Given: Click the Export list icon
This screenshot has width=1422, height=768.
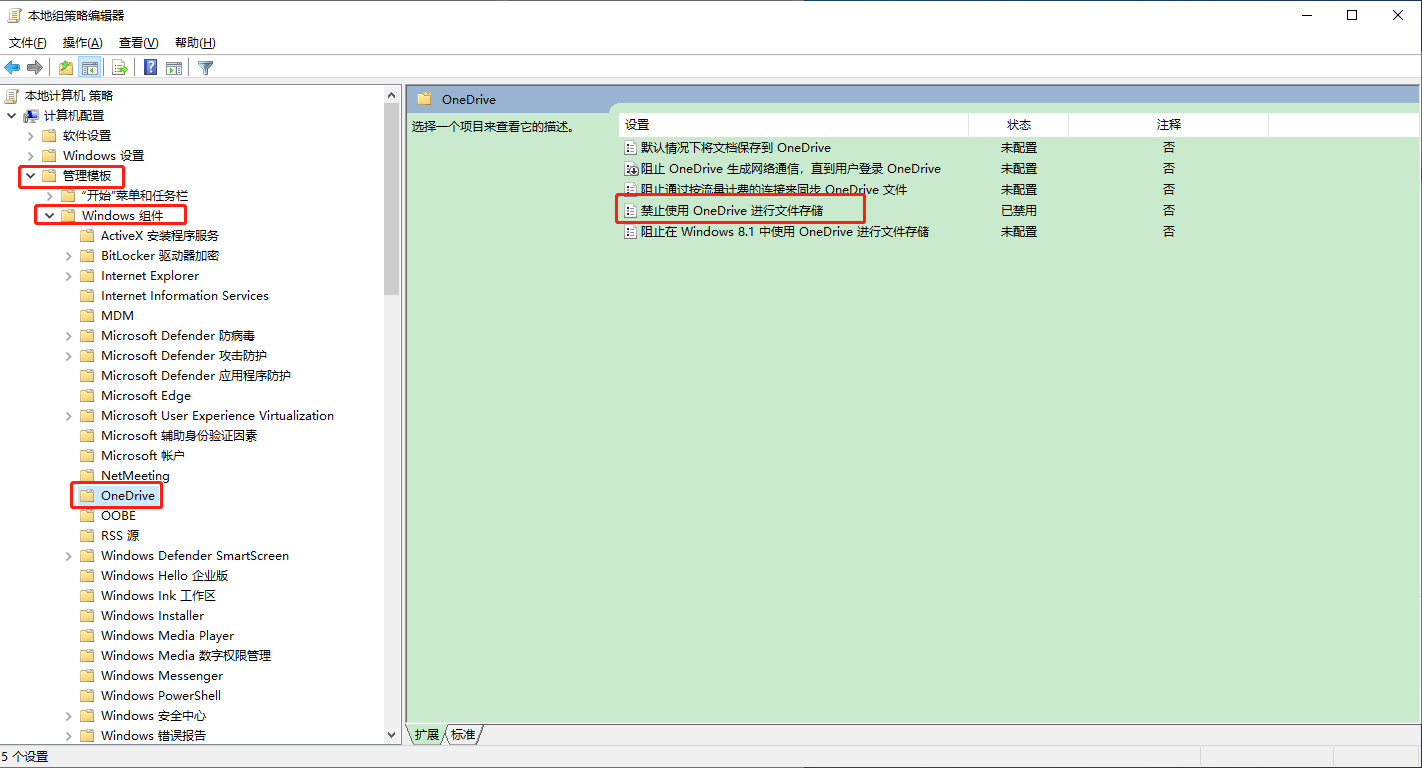Looking at the screenshot, I should 120,67.
